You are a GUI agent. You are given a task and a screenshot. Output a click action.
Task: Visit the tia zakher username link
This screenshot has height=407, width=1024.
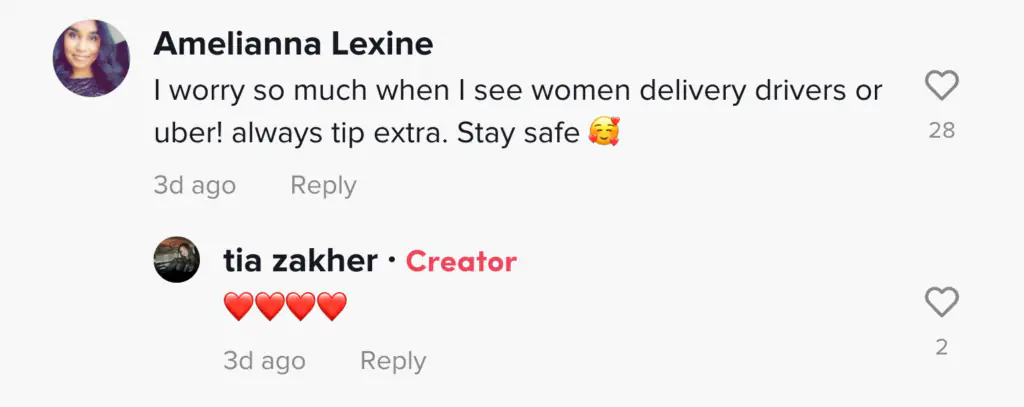coord(300,261)
